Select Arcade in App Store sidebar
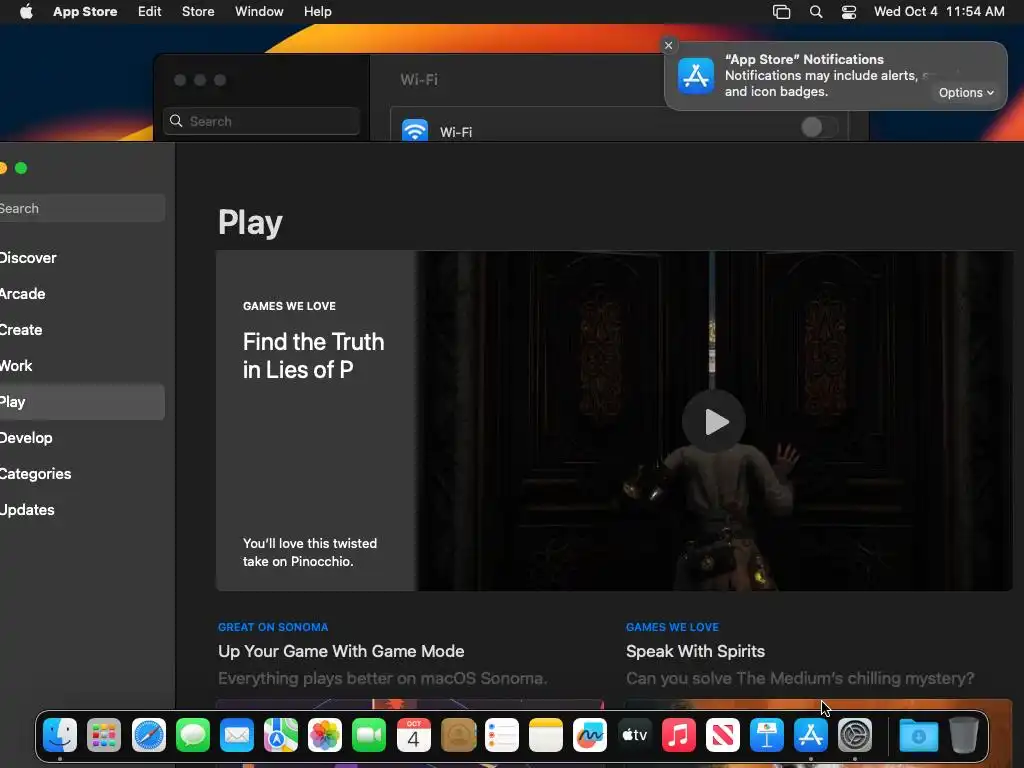 80,294
